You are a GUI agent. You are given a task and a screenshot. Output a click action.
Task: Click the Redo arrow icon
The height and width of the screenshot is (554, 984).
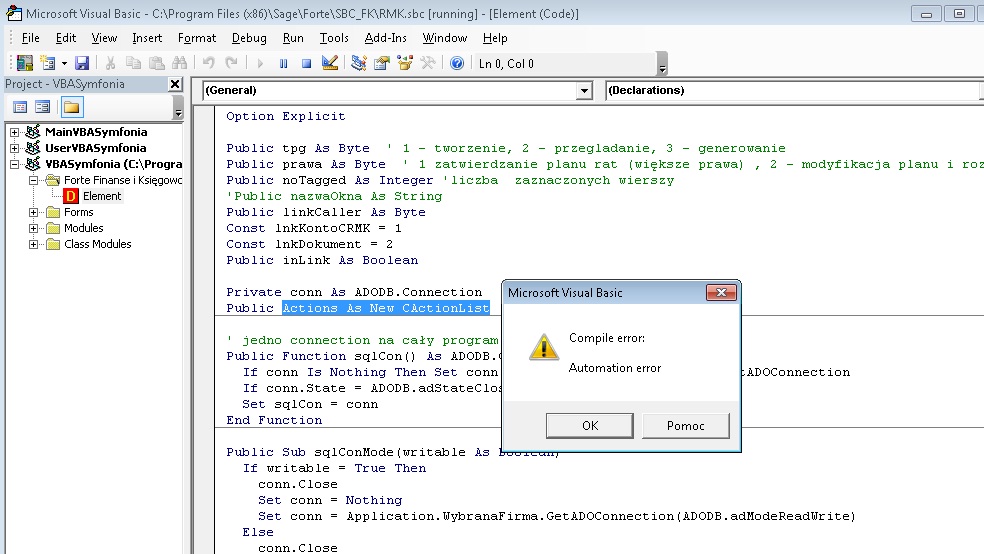[232, 63]
